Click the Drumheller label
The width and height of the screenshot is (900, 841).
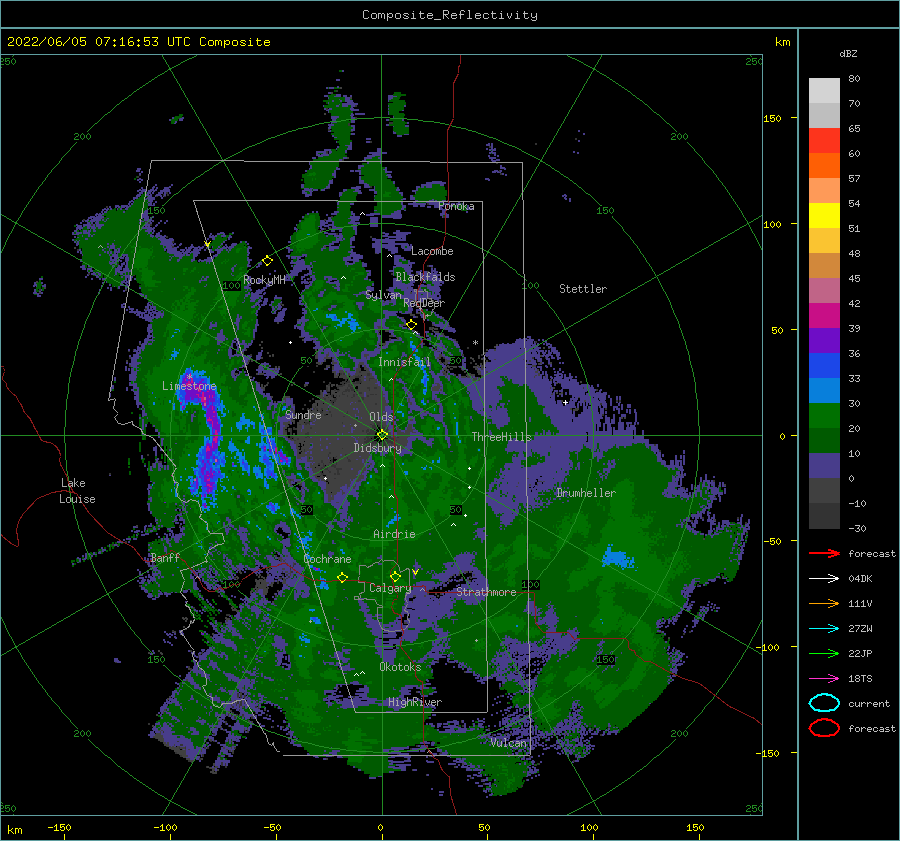(586, 493)
